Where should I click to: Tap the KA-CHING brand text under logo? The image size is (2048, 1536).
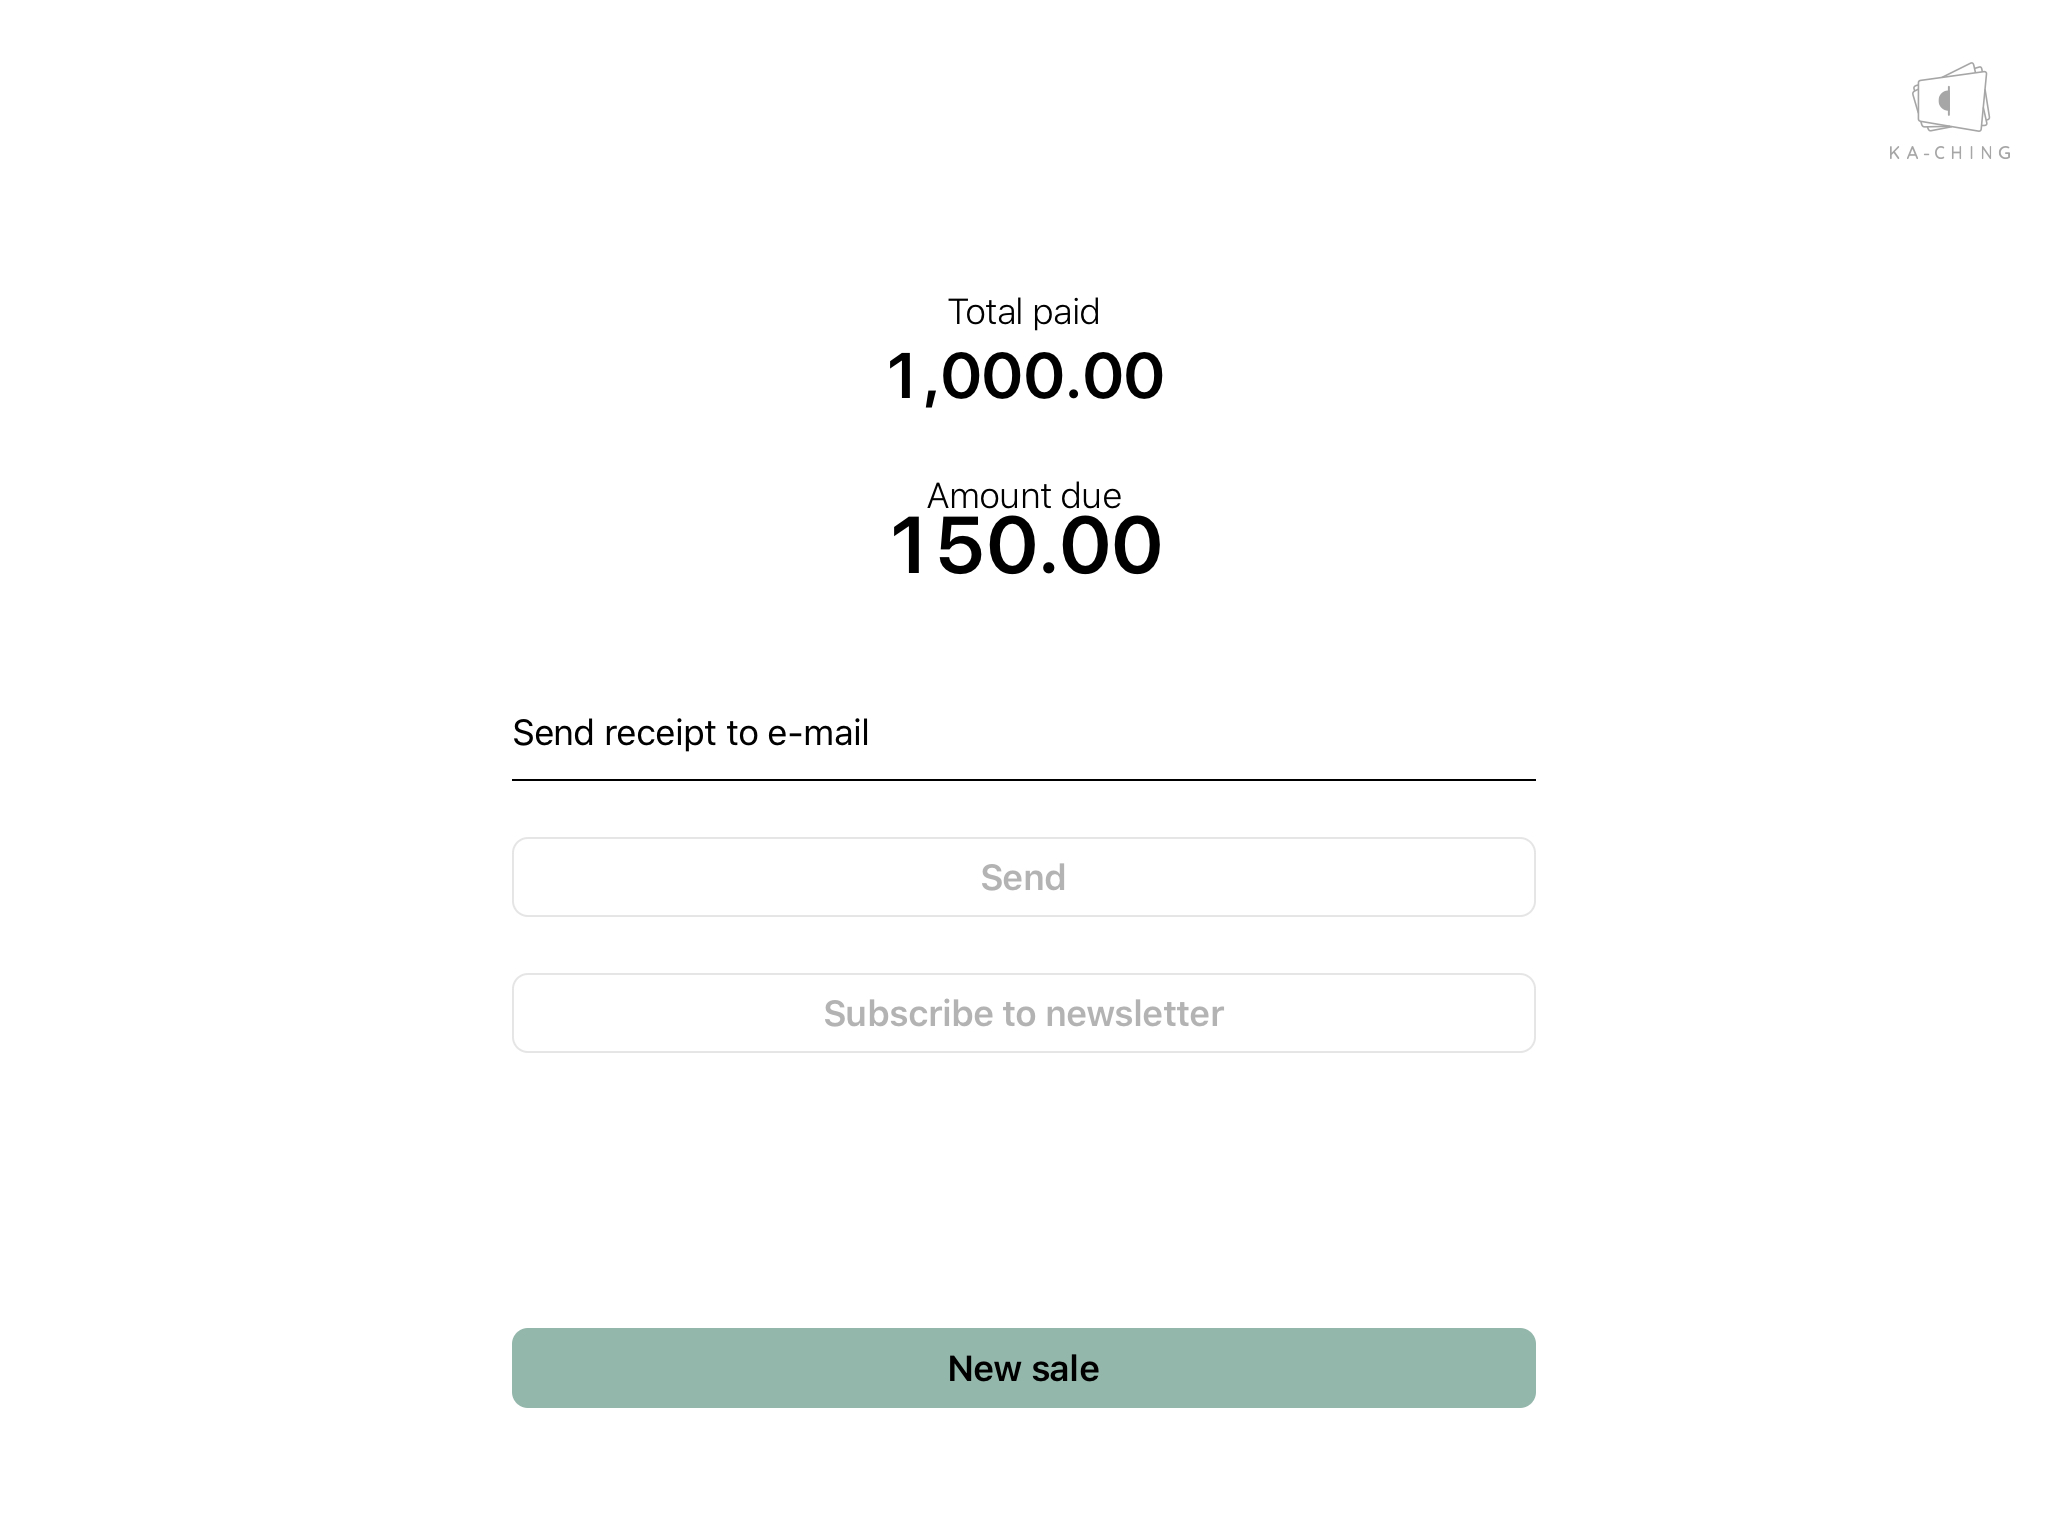[1950, 153]
